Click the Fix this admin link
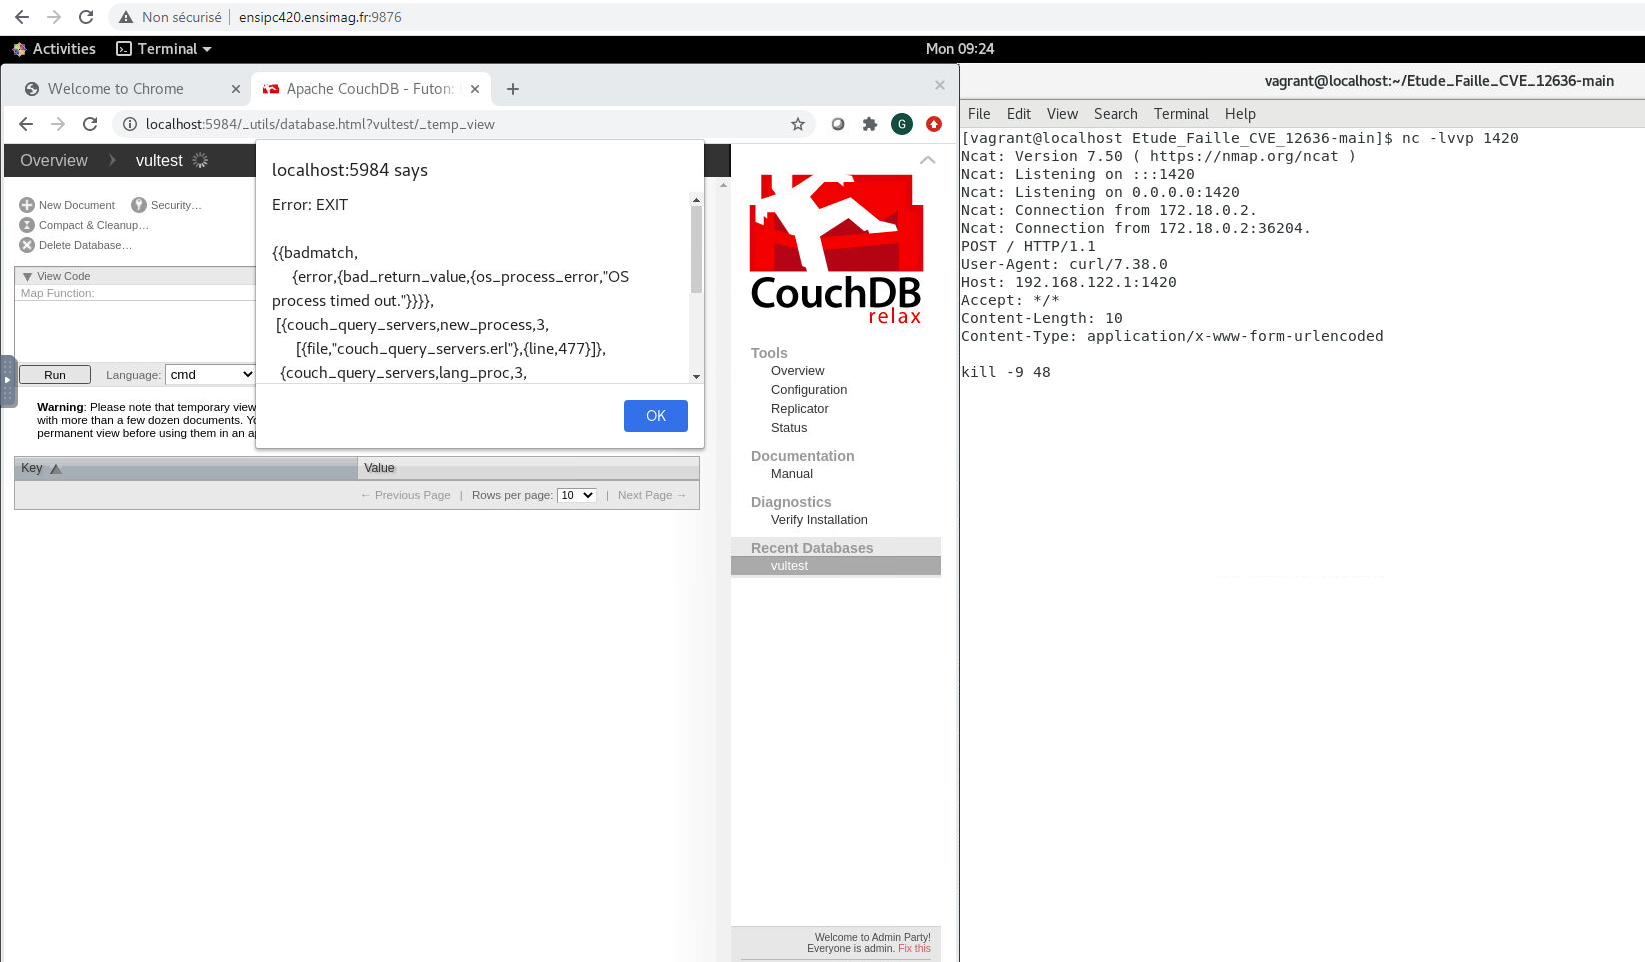Screen dimensions: 1645x962 point(914,948)
